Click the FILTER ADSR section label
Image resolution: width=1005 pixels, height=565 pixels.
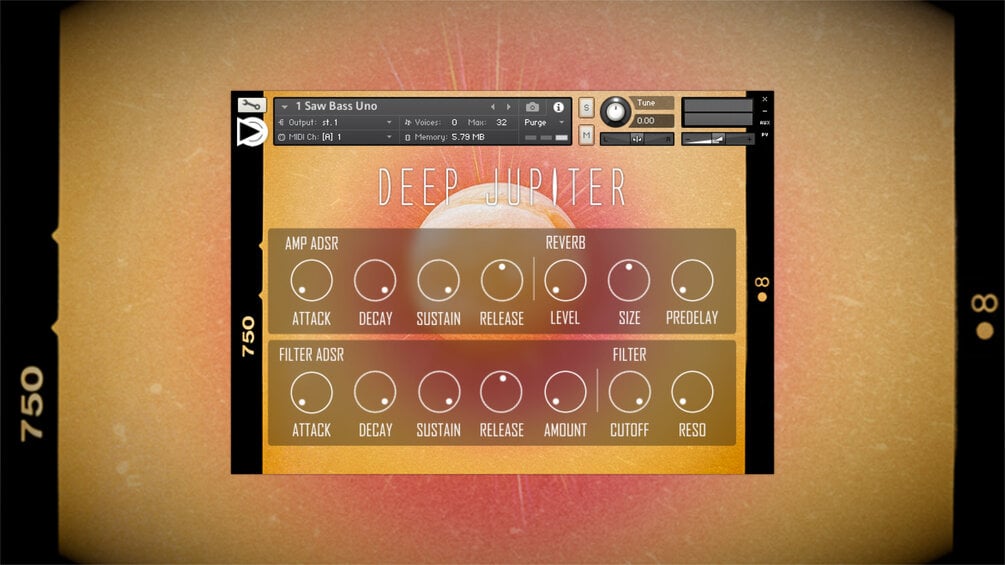[311, 355]
